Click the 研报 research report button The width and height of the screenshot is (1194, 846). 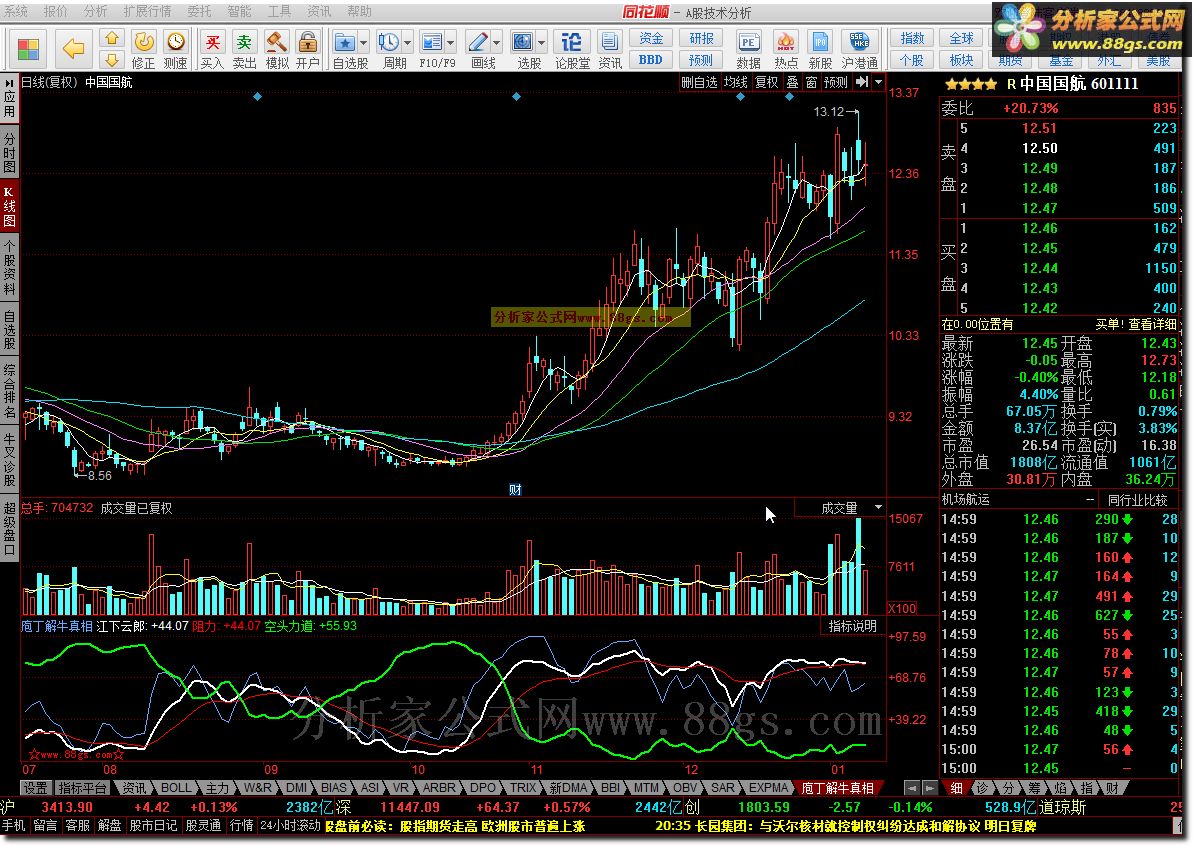[701, 38]
